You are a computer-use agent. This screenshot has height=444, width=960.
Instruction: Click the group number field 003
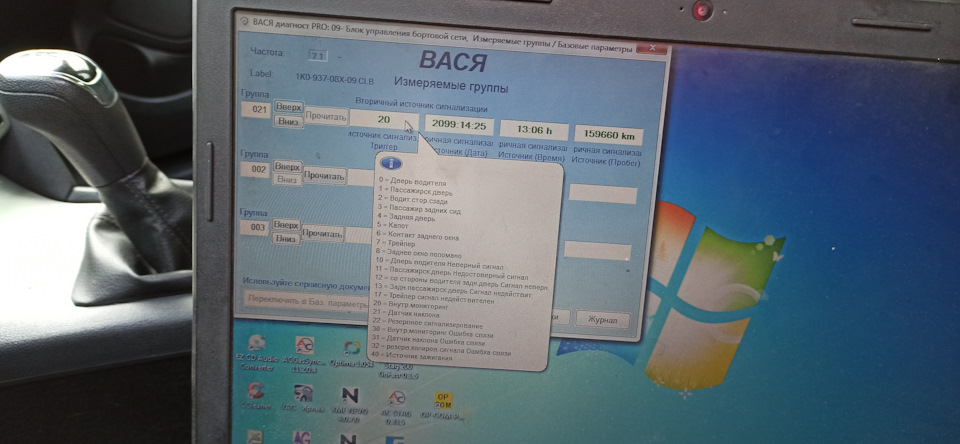tap(254, 228)
